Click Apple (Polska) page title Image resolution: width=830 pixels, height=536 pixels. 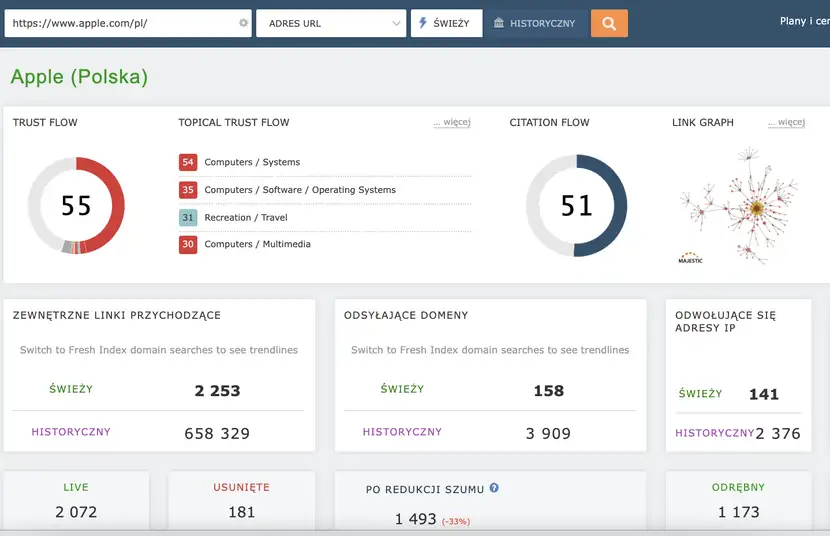point(79,77)
